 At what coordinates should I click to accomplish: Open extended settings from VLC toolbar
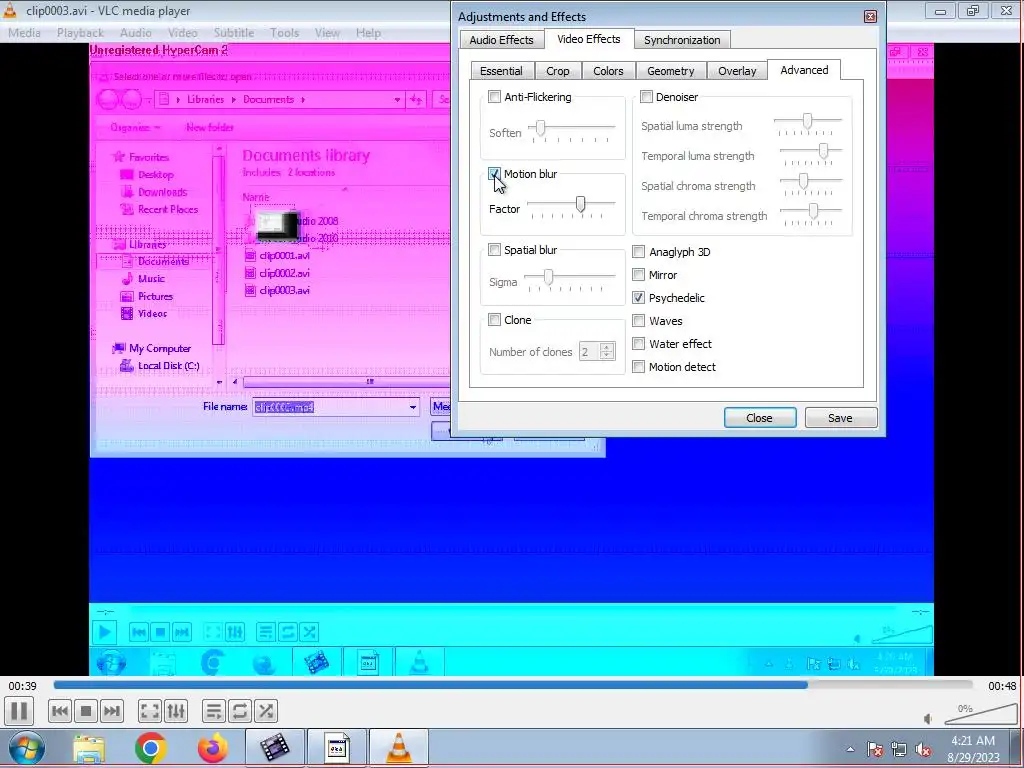pos(176,711)
